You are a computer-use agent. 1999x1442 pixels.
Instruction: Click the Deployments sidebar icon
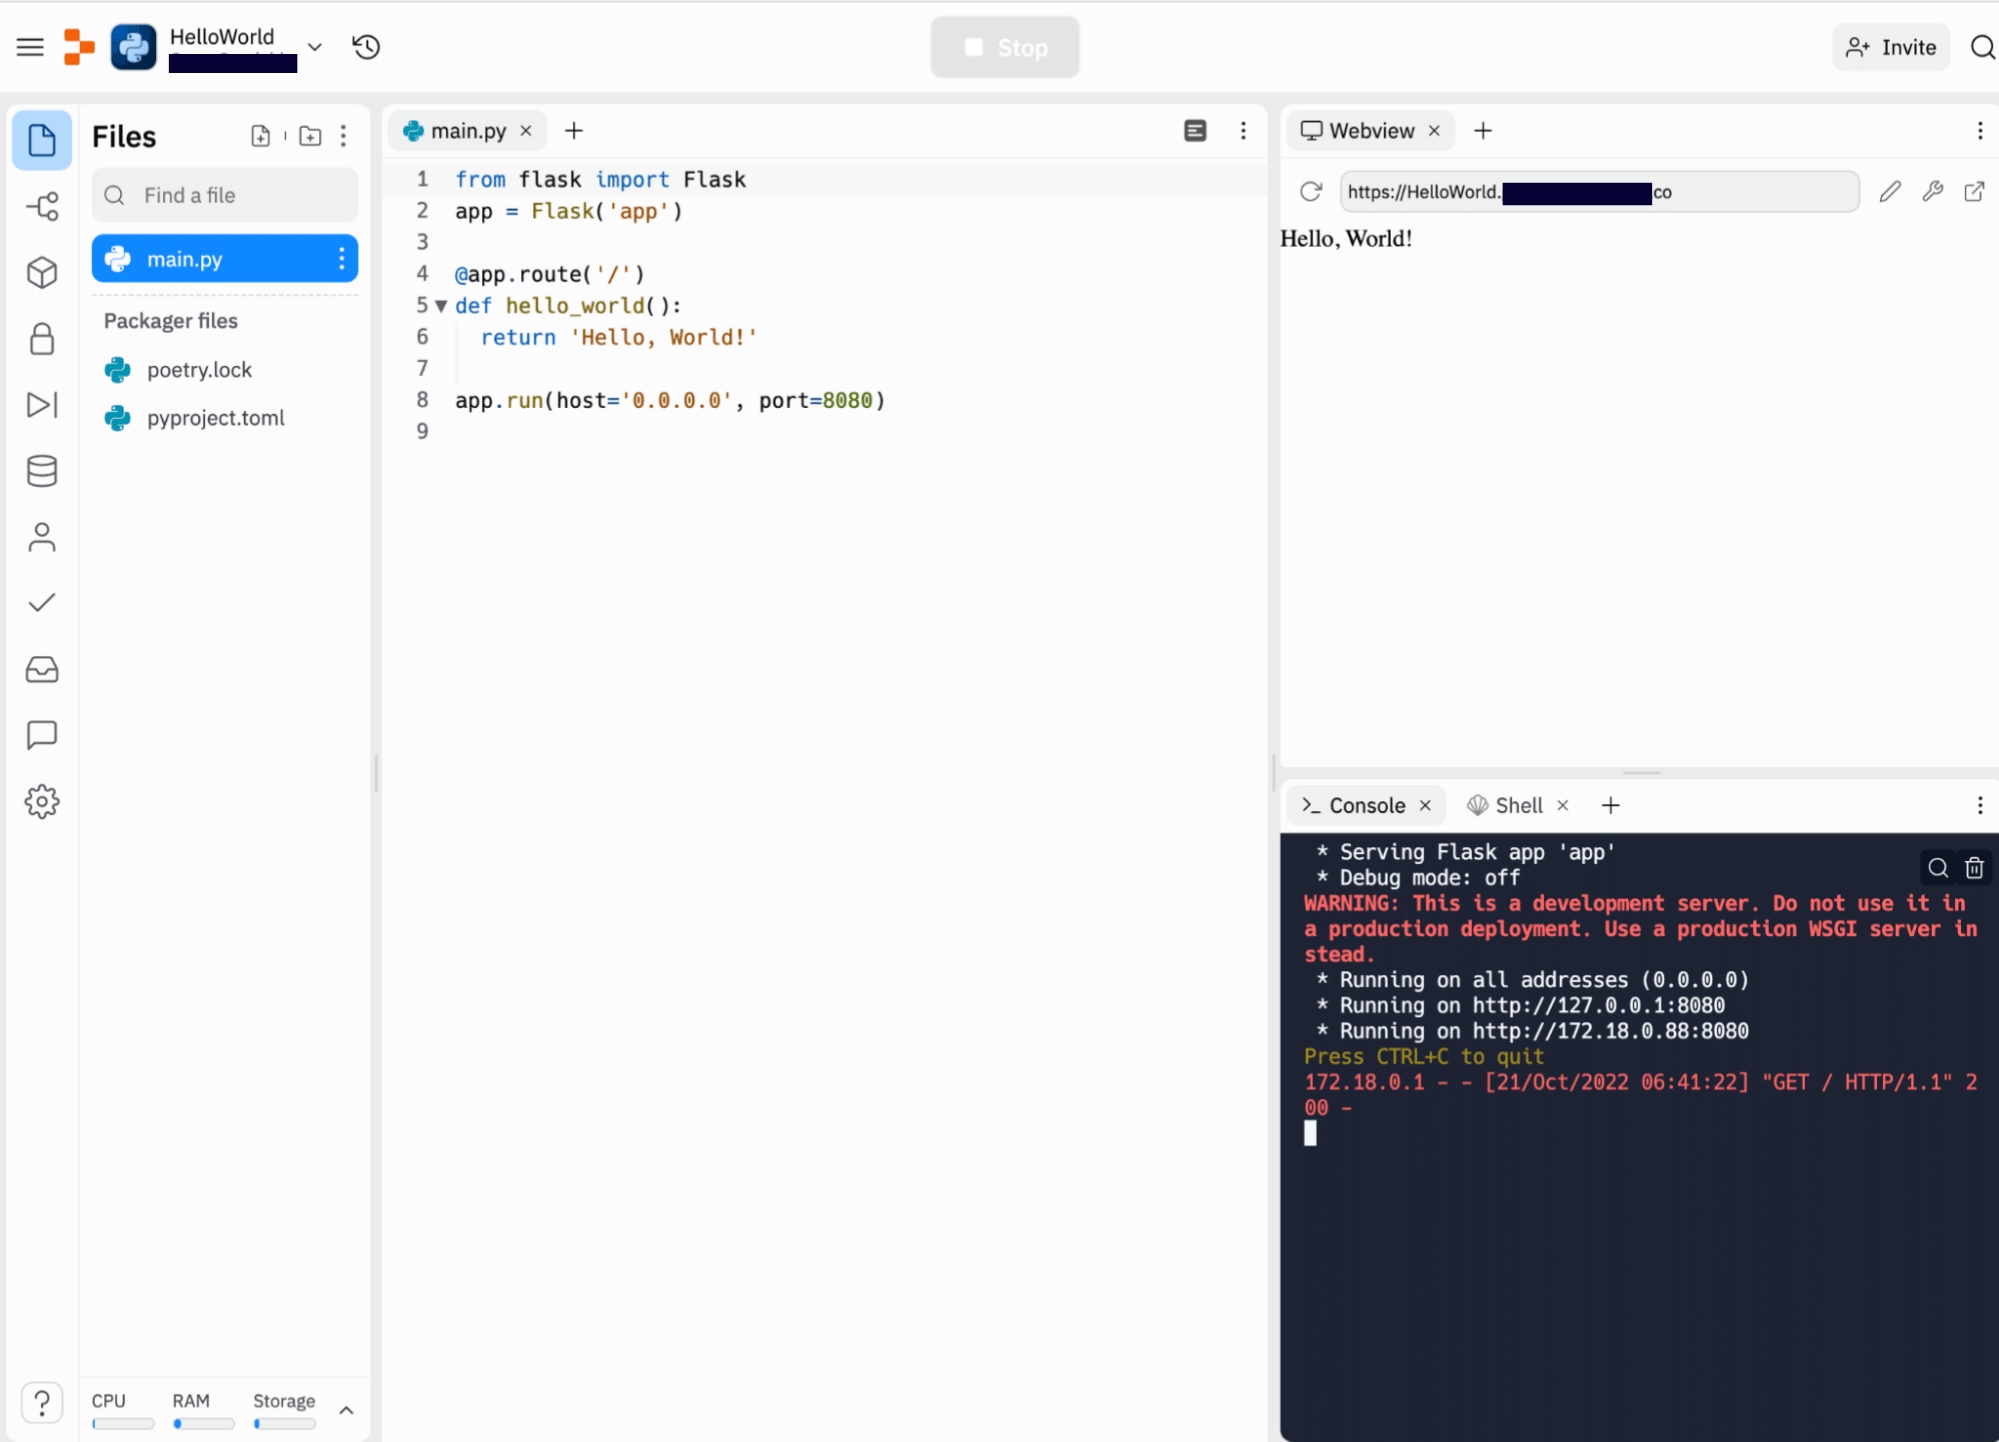click(x=40, y=407)
